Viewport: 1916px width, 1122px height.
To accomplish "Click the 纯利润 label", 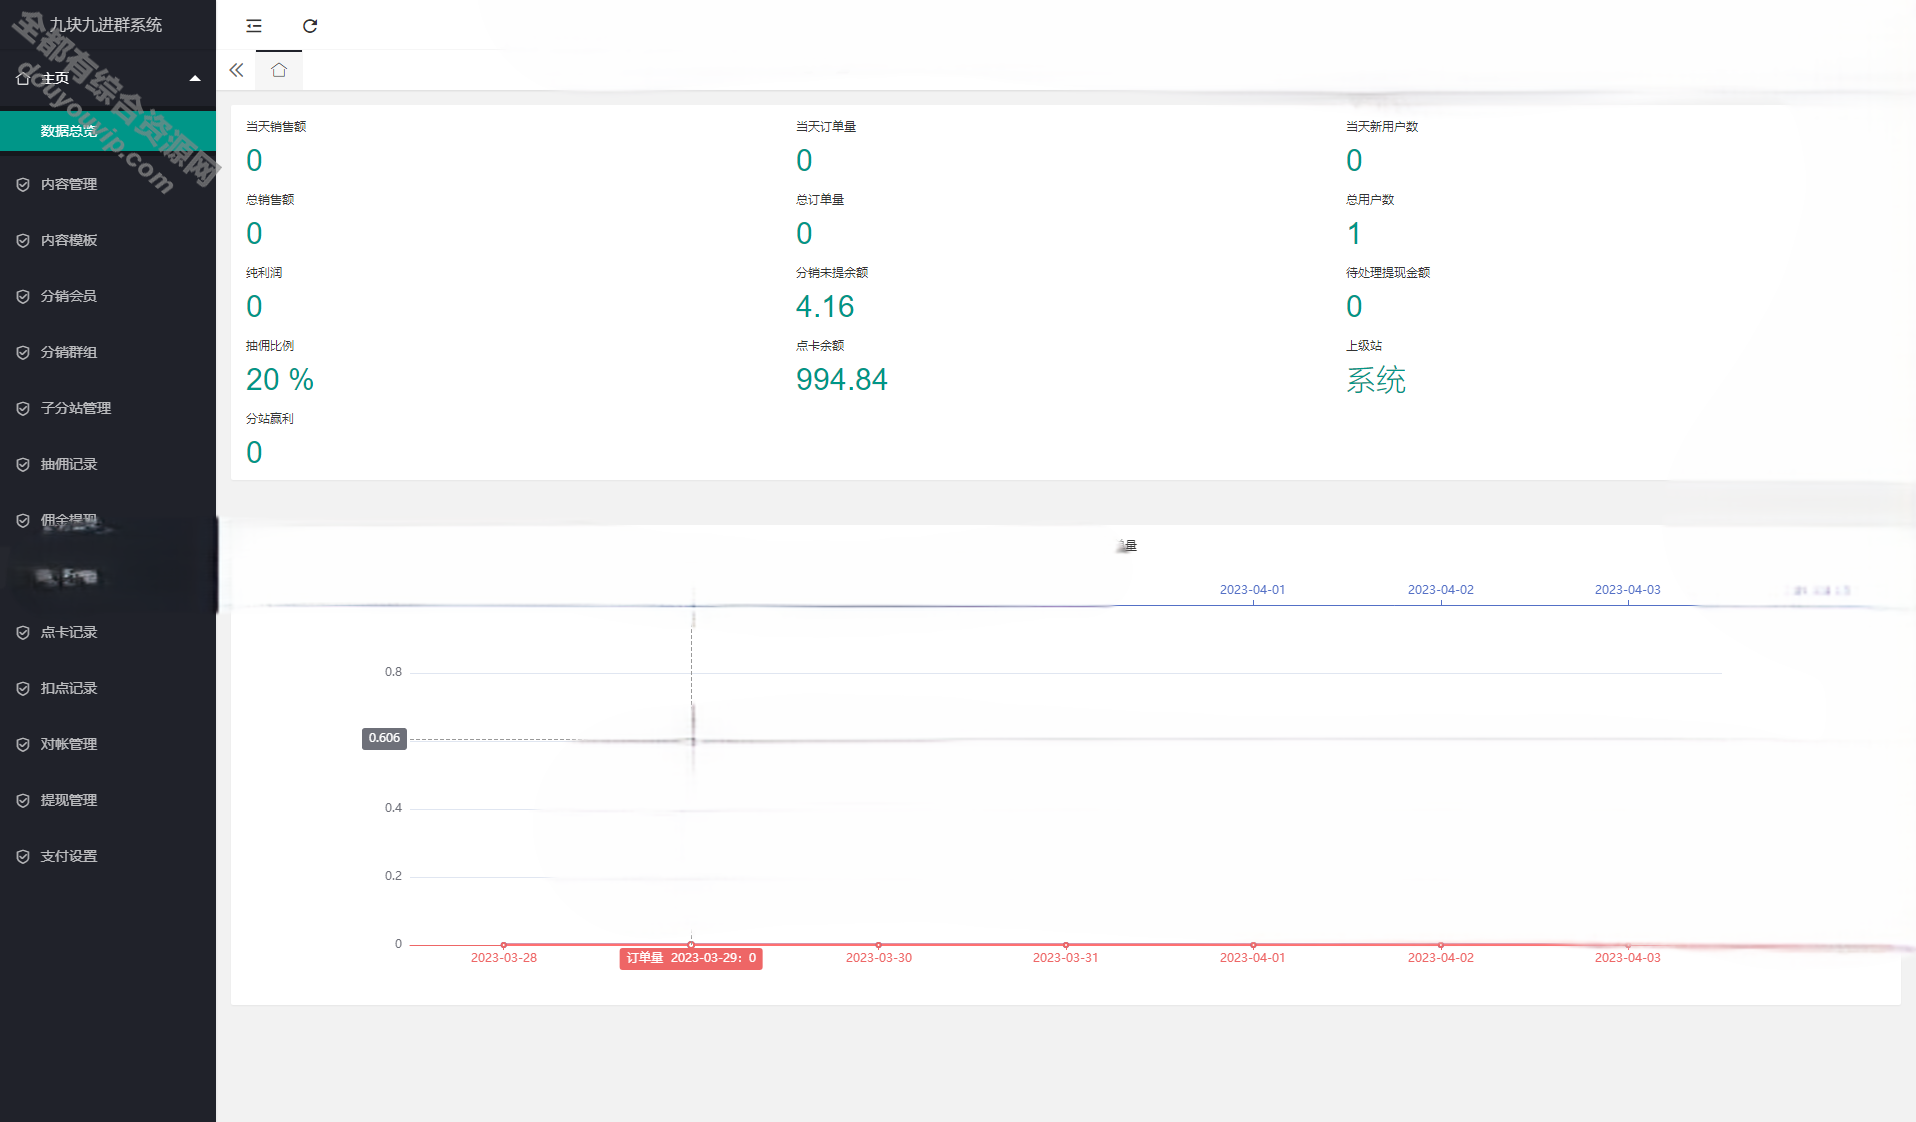I will (x=264, y=273).
